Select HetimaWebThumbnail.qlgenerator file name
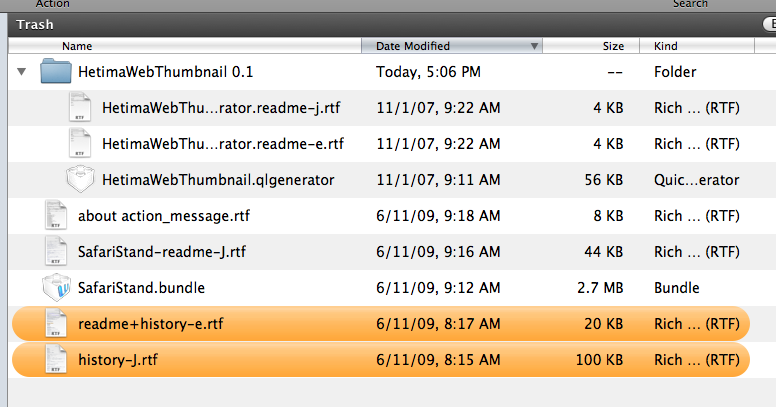Image resolution: width=776 pixels, height=407 pixels. coord(218,180)
